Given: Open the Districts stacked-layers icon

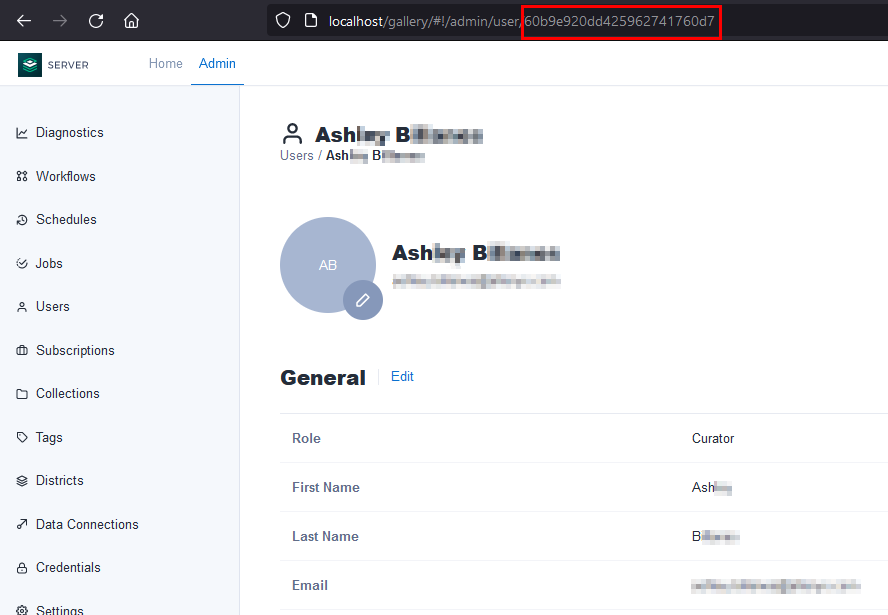Looking at the screenshot, I should pos(23,480).
